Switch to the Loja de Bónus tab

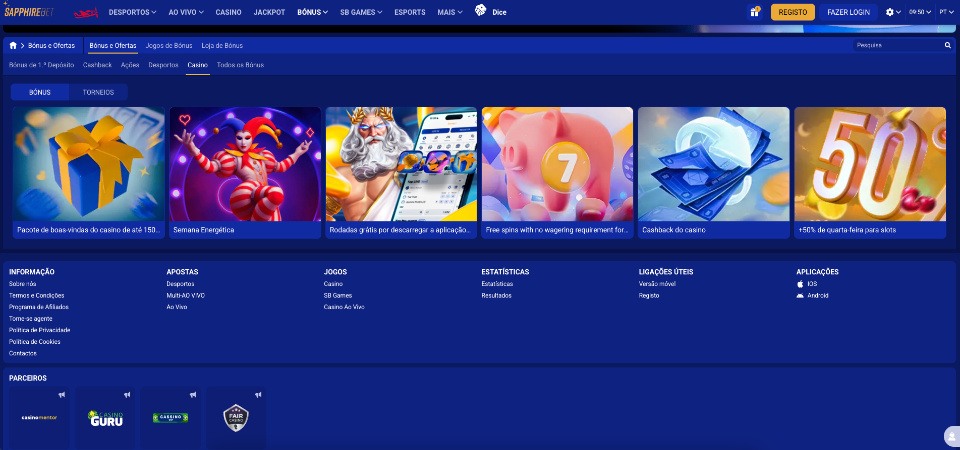pos(222,46)
